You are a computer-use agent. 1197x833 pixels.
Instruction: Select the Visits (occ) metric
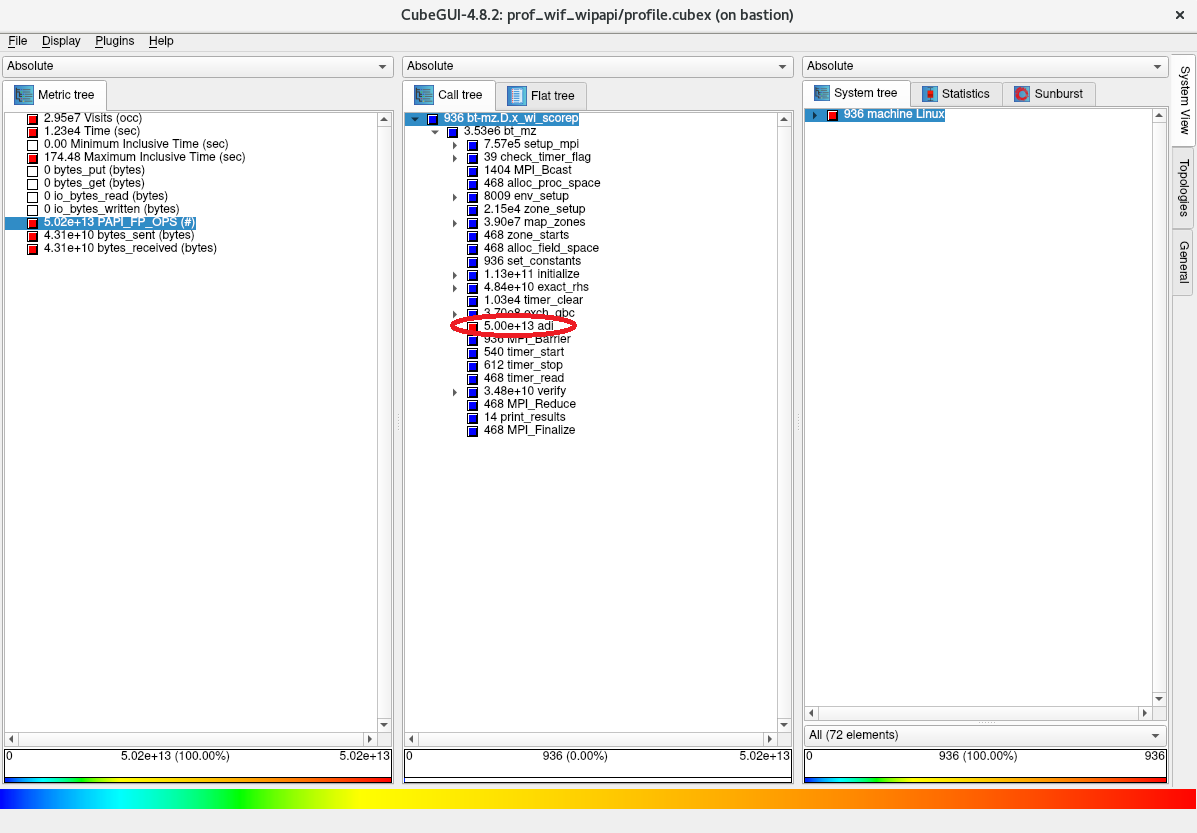coord(92,118)
